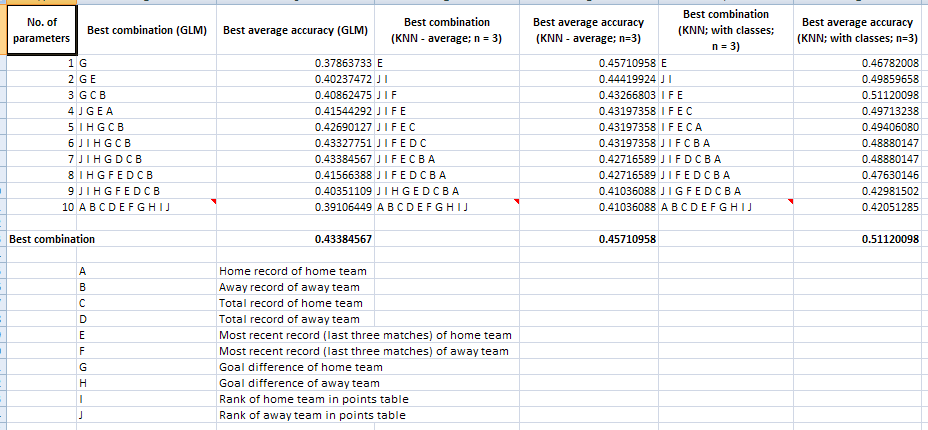This screenshot has width=928, height=430.
Task: Select the cell containing 'J I H G D C B'
Action: click(x=147, y=159)
